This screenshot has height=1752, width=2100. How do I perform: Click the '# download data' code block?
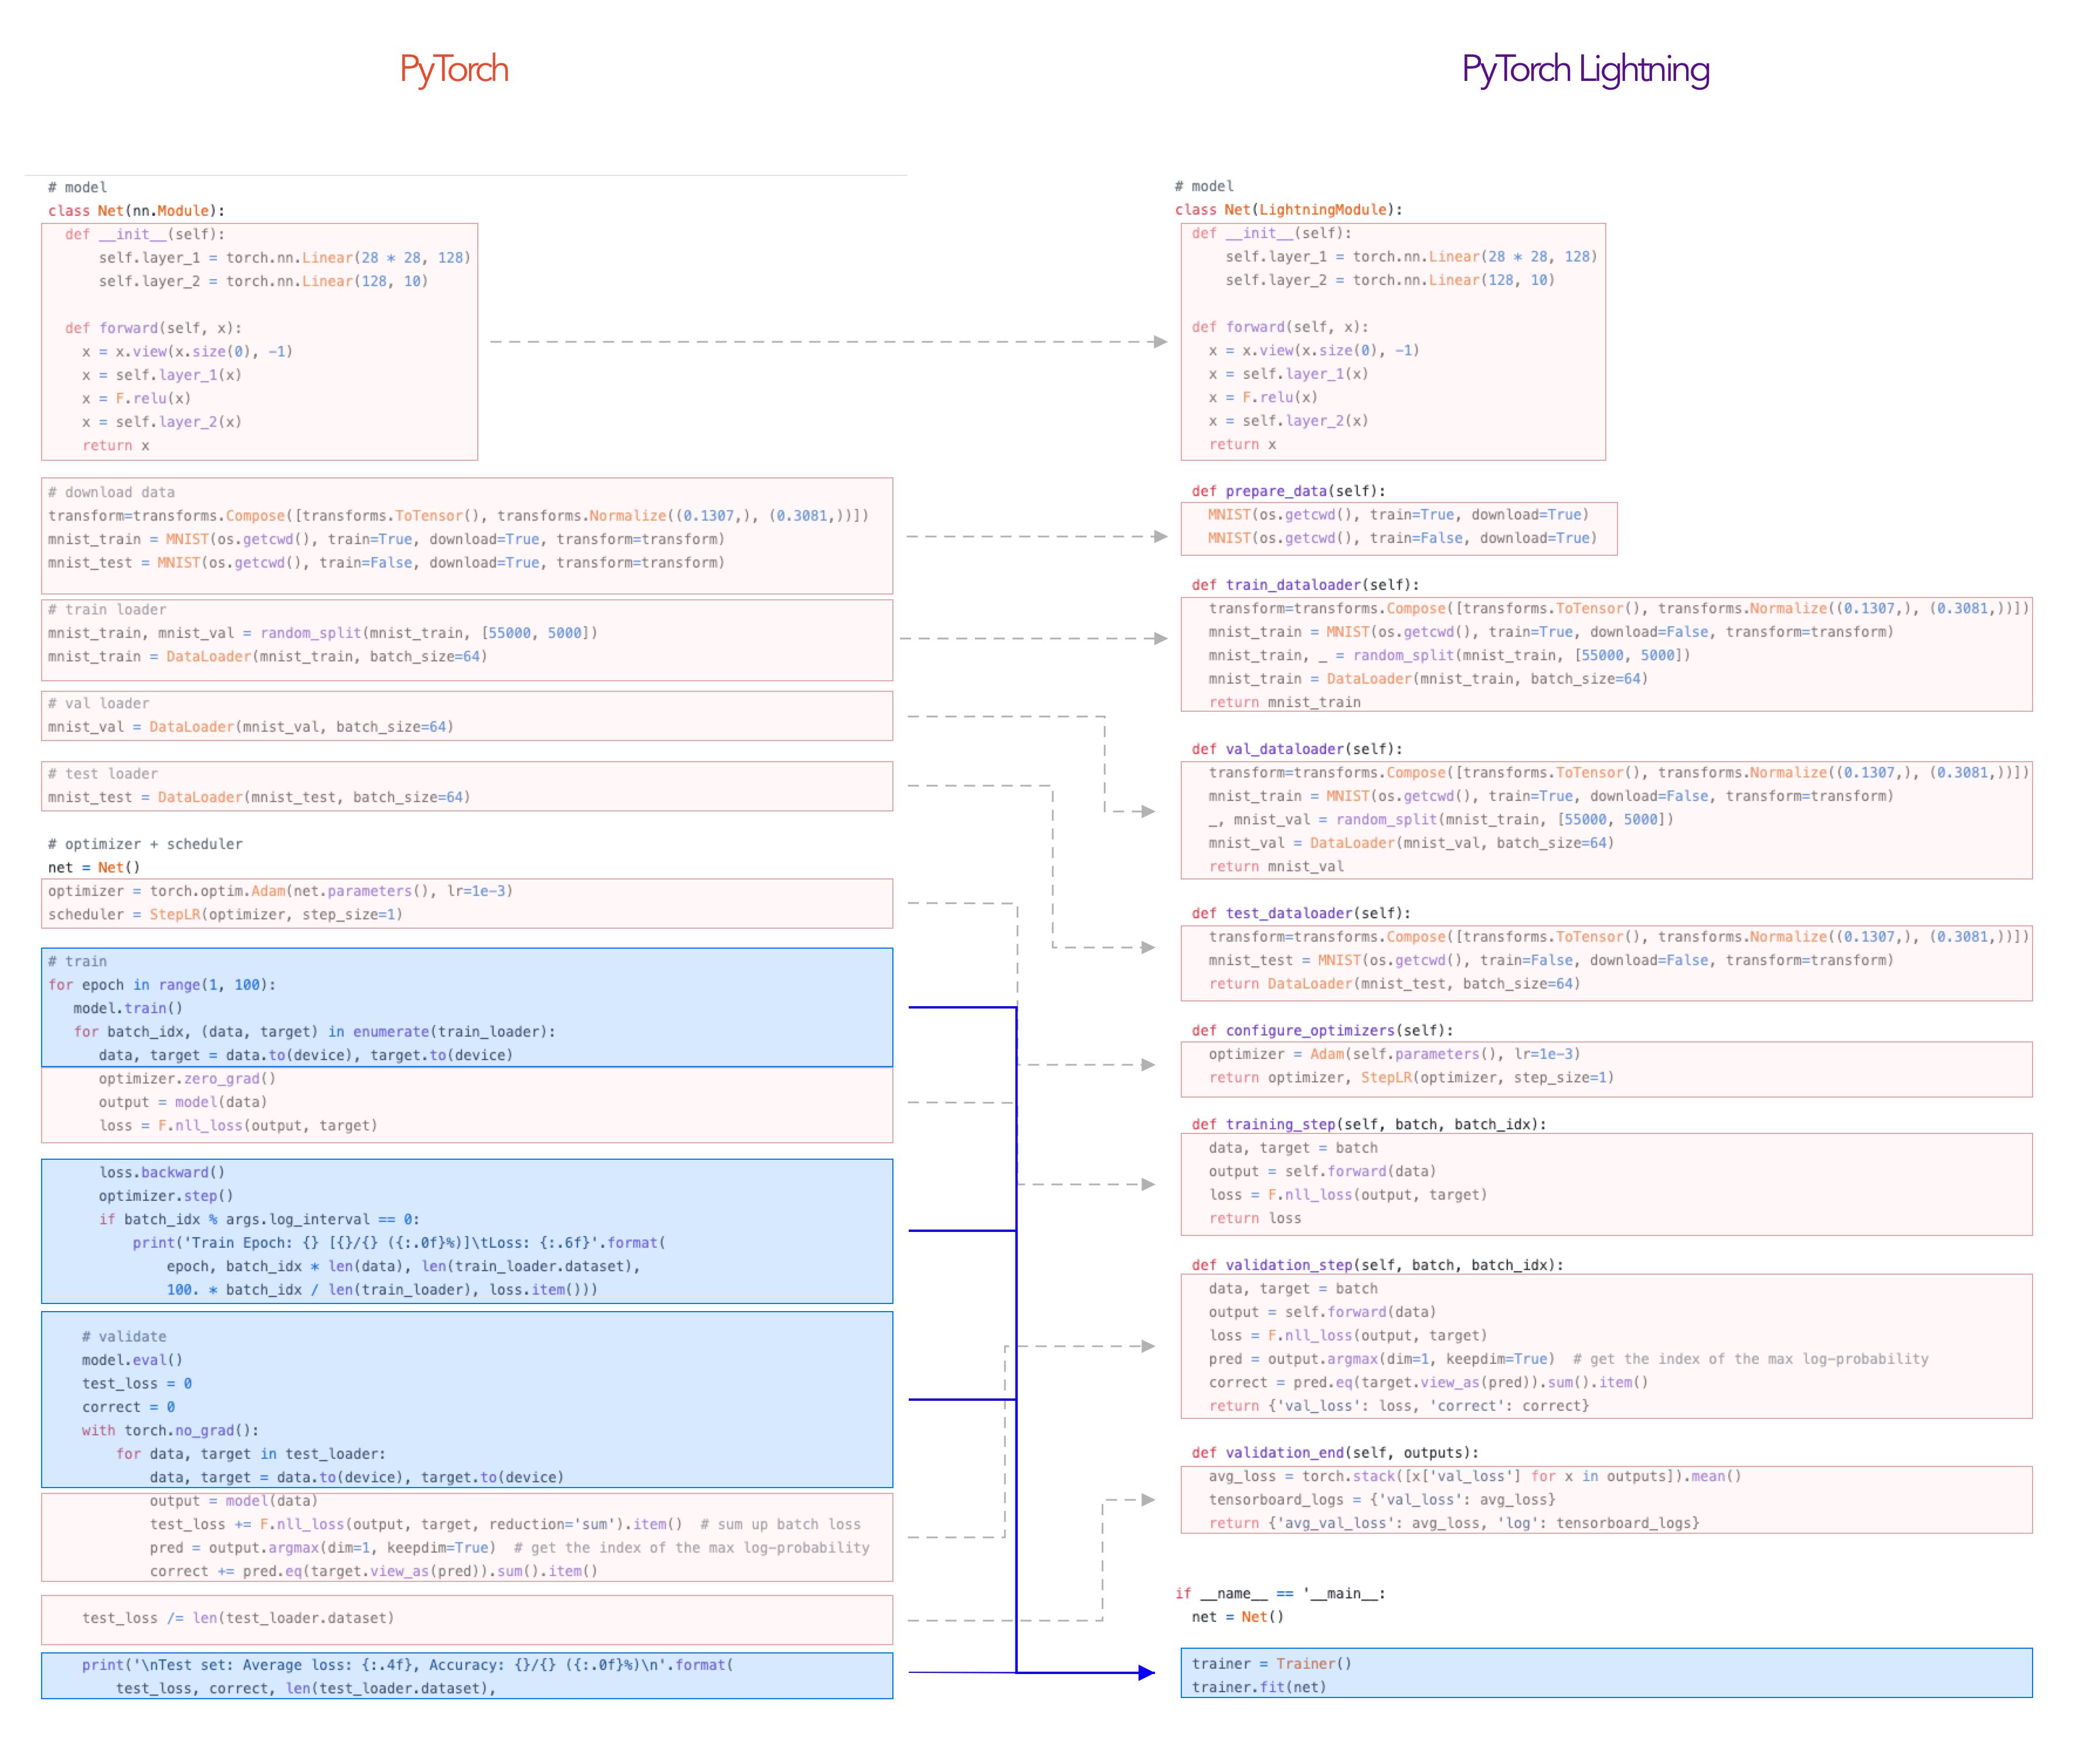tap(466, 535)
